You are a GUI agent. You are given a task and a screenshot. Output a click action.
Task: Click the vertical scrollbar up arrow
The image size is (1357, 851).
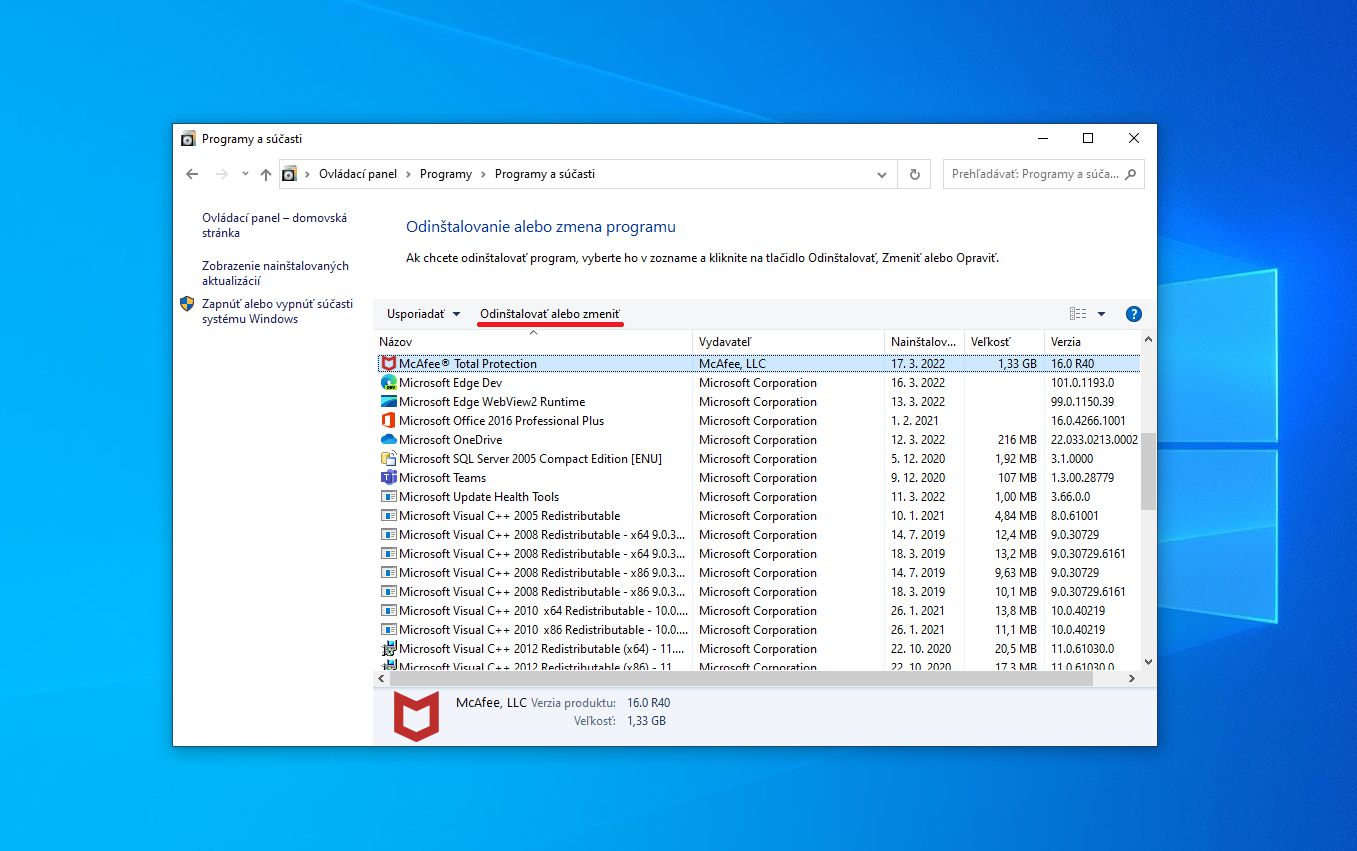(1148, 340)
